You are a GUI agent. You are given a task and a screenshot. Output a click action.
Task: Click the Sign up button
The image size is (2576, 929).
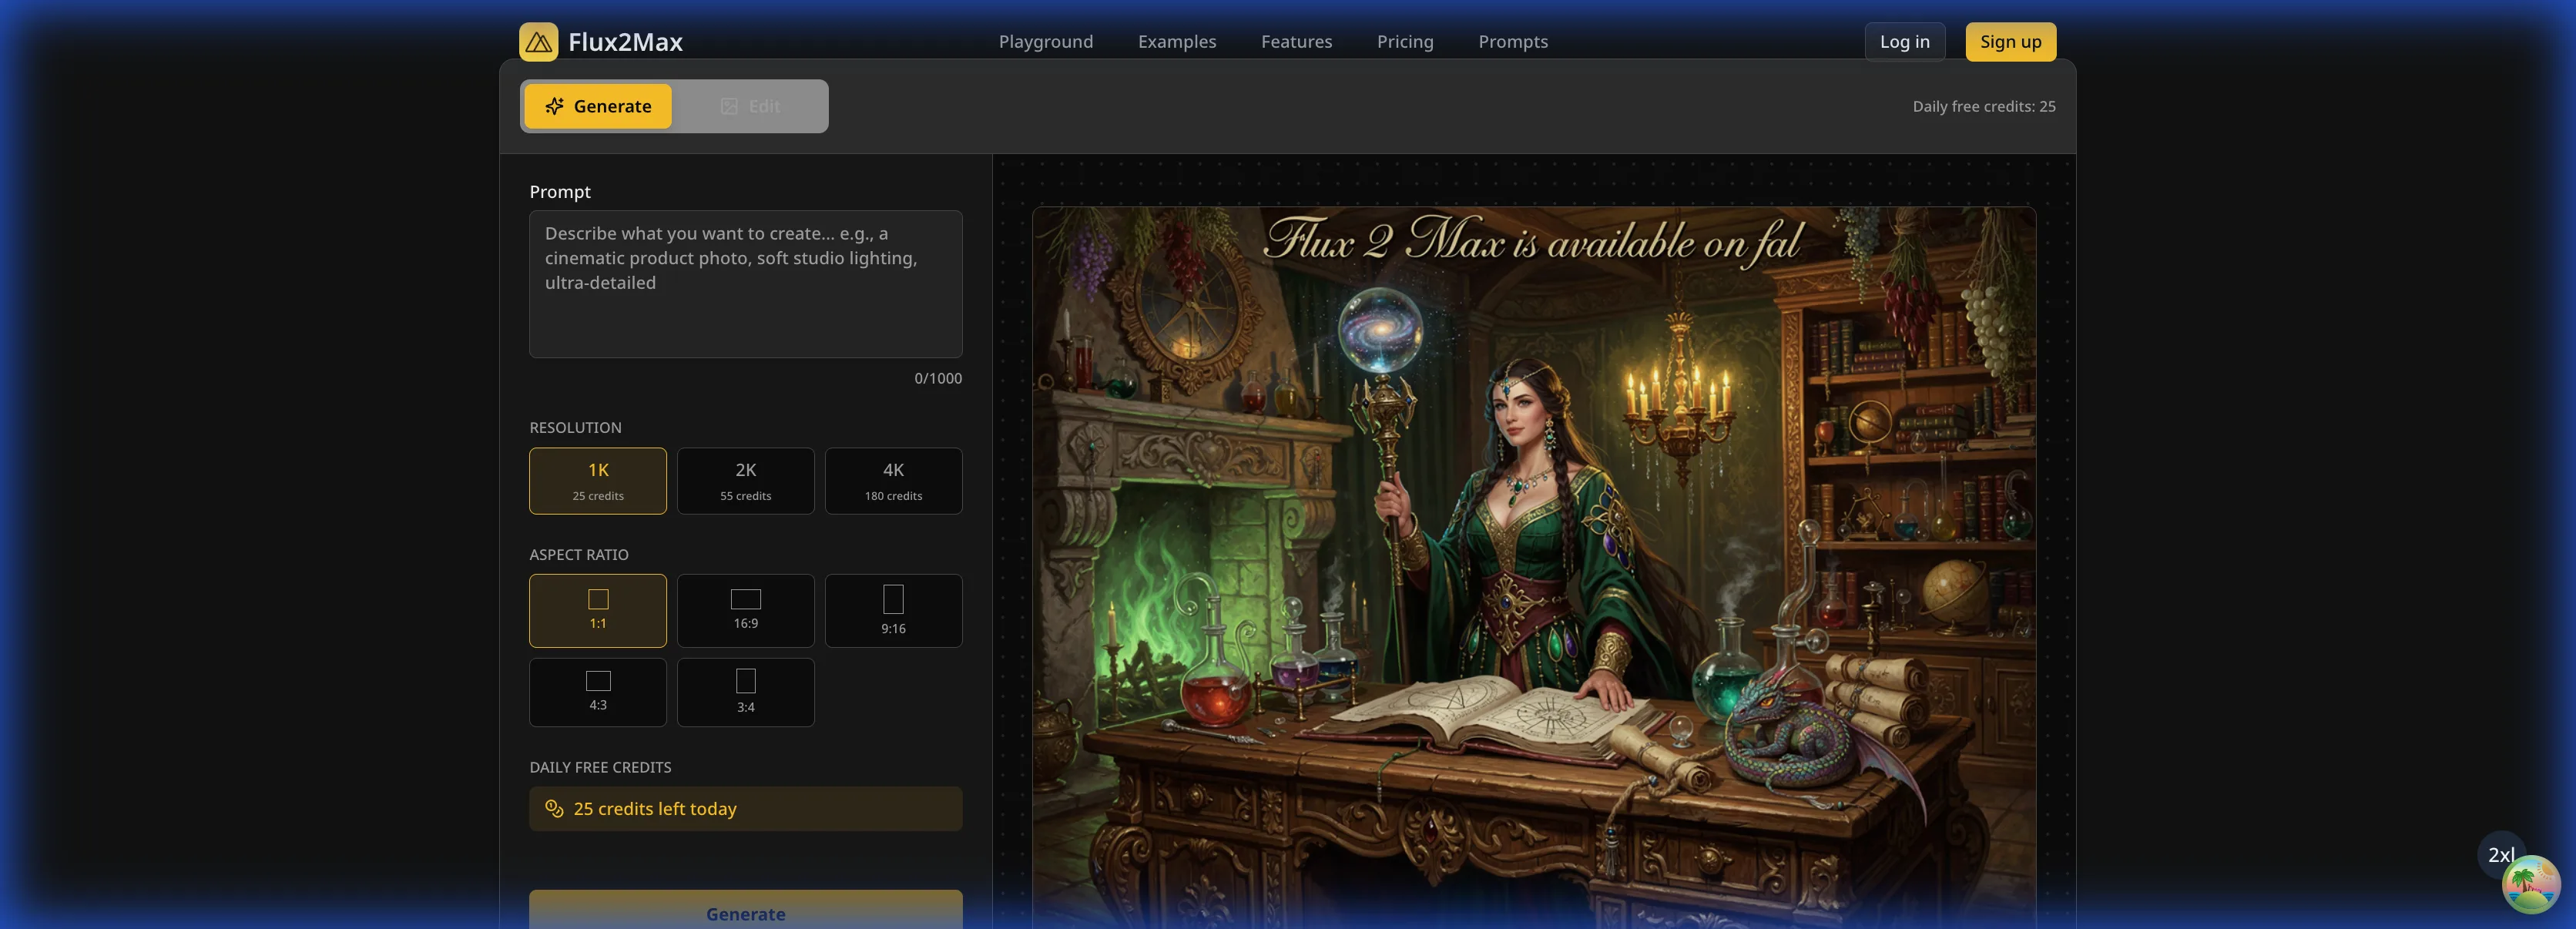2010,42
